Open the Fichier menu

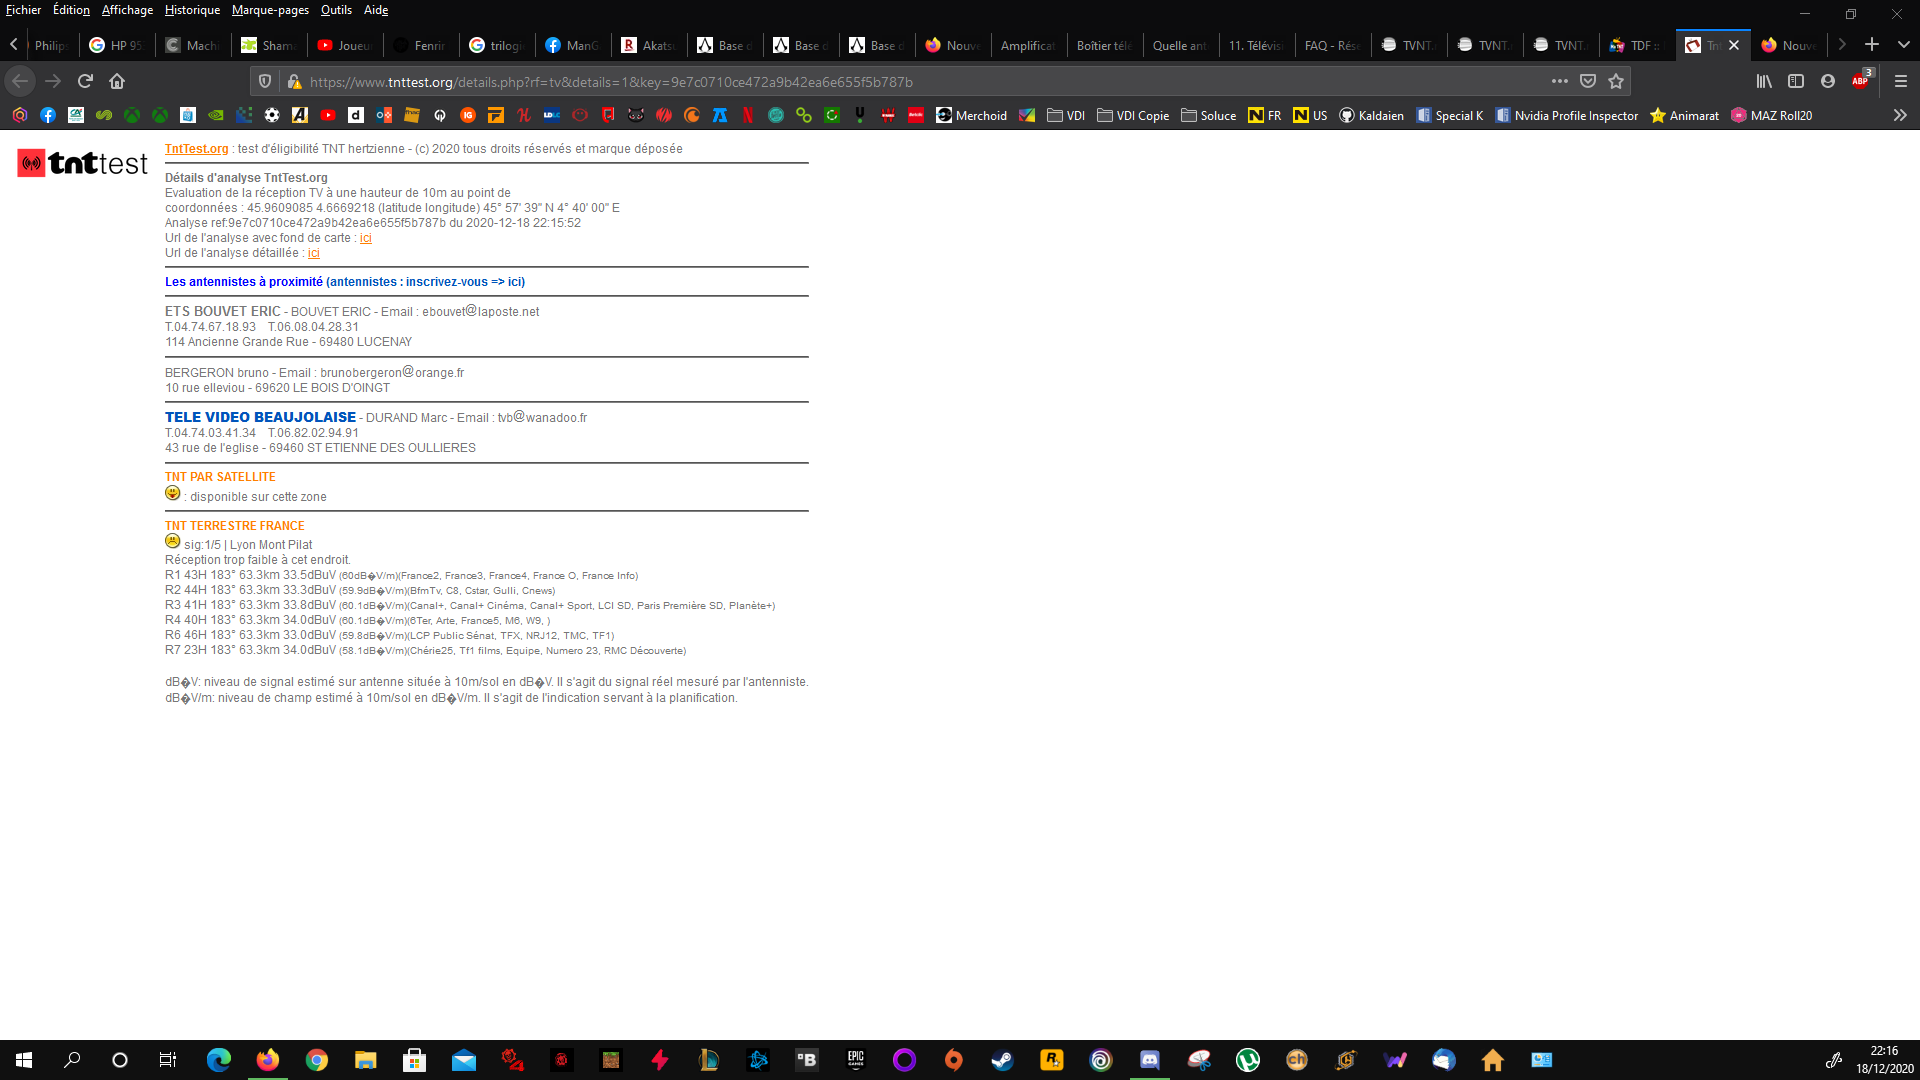pyautogui.click(x=24, y=10)
